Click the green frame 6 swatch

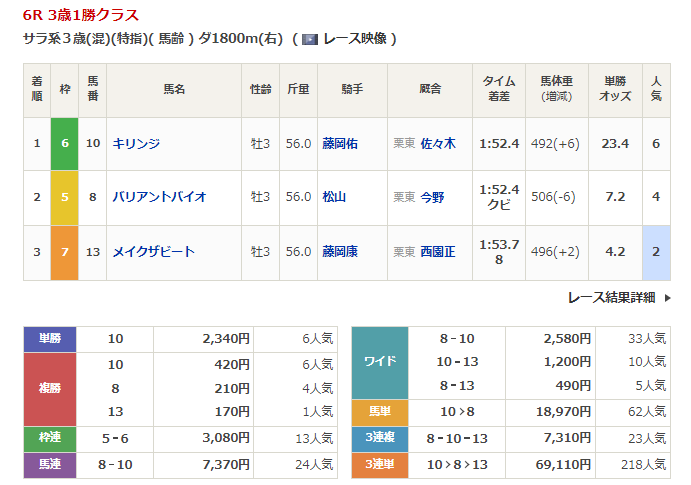tap(65, 144)
